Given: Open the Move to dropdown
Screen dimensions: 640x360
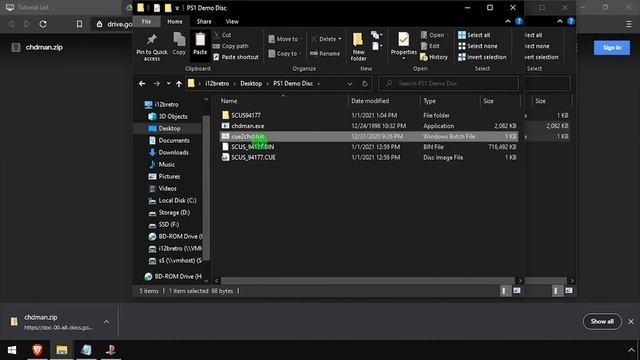Looking at the screenshot, I should (x=285, y=39).
